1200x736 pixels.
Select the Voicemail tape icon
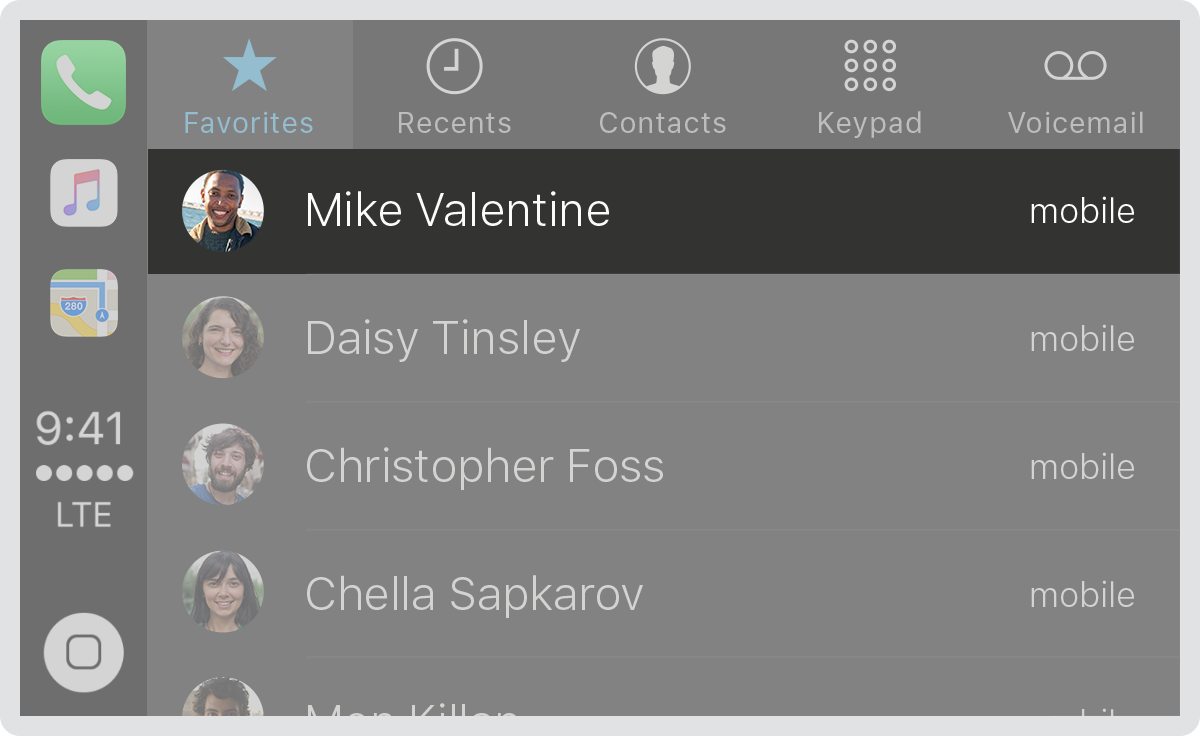(1076, 66)
